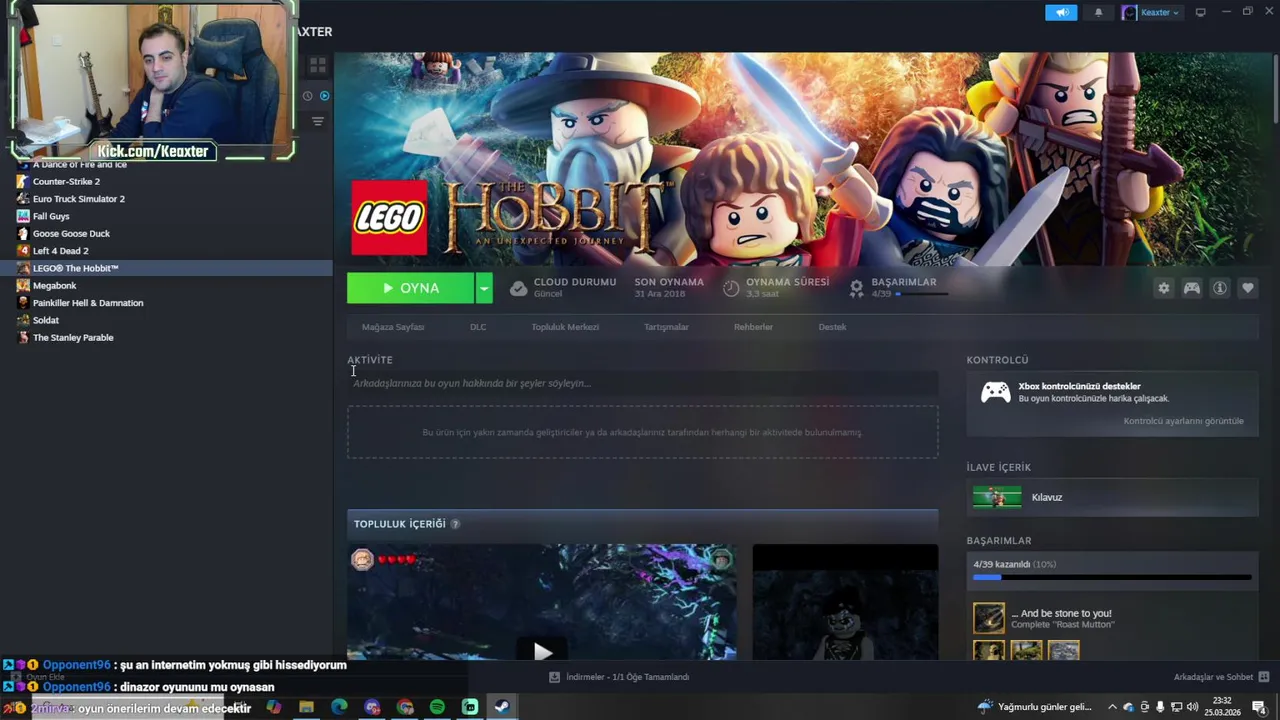Open Kılavuz manual entry
1280x720 pixels.
pos(1112,497)
